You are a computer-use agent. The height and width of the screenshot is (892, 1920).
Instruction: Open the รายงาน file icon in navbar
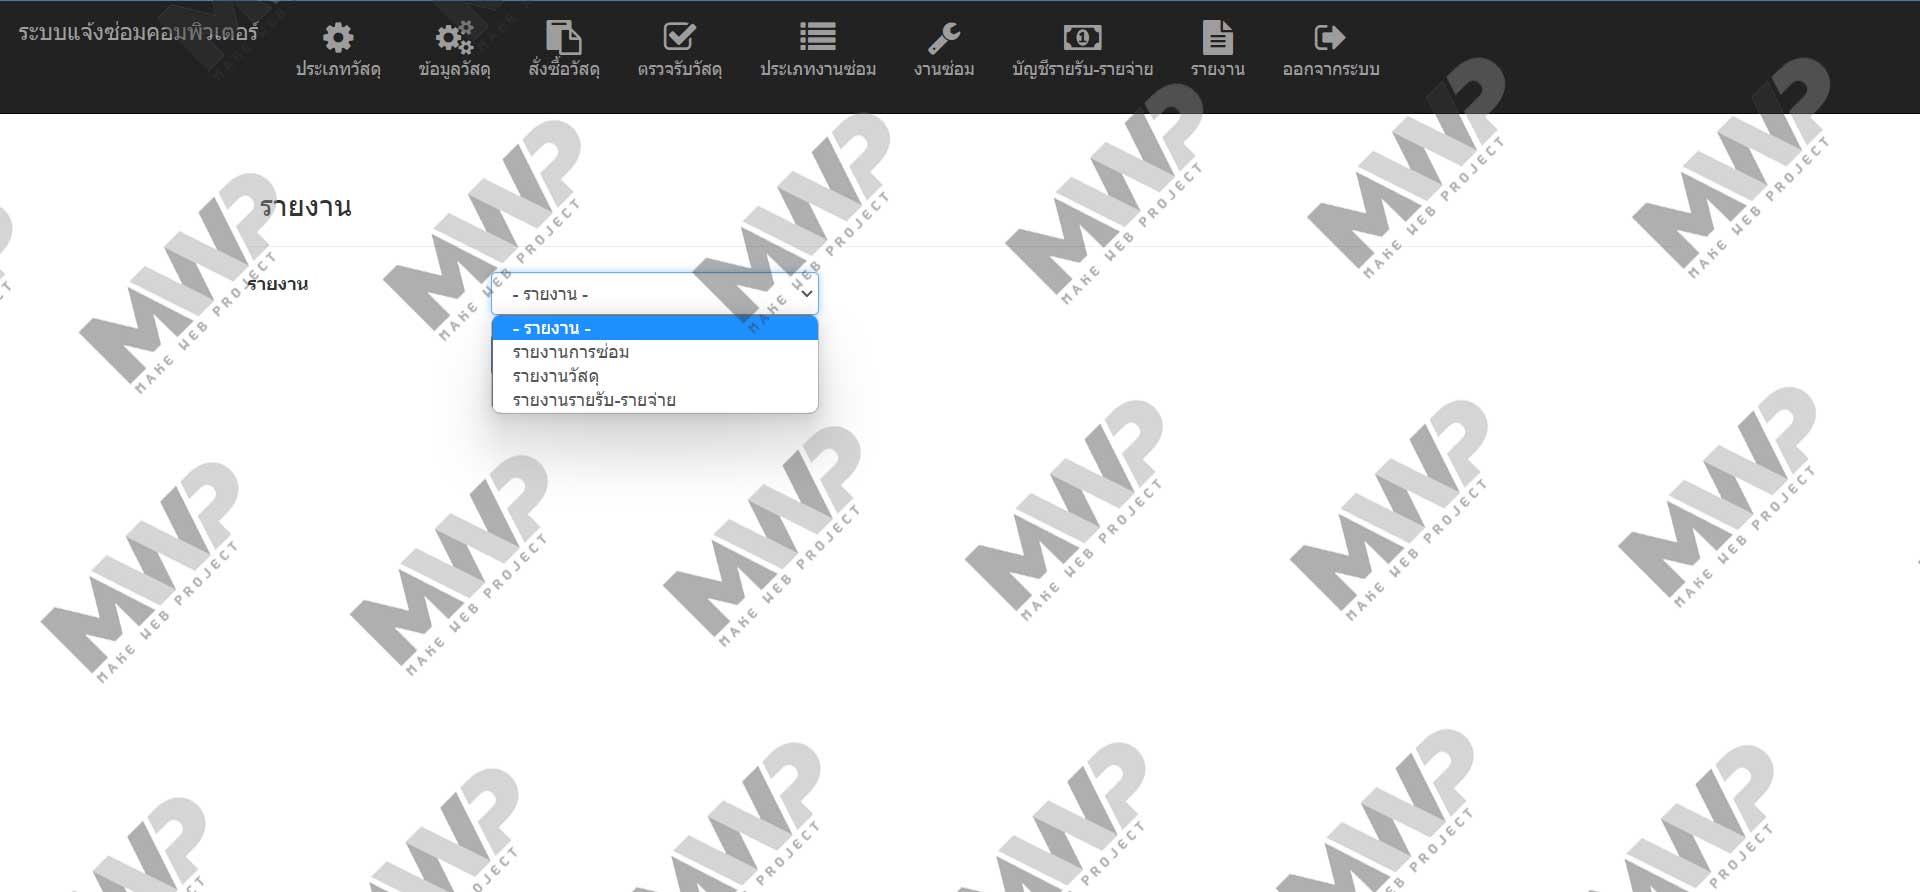1217,38
